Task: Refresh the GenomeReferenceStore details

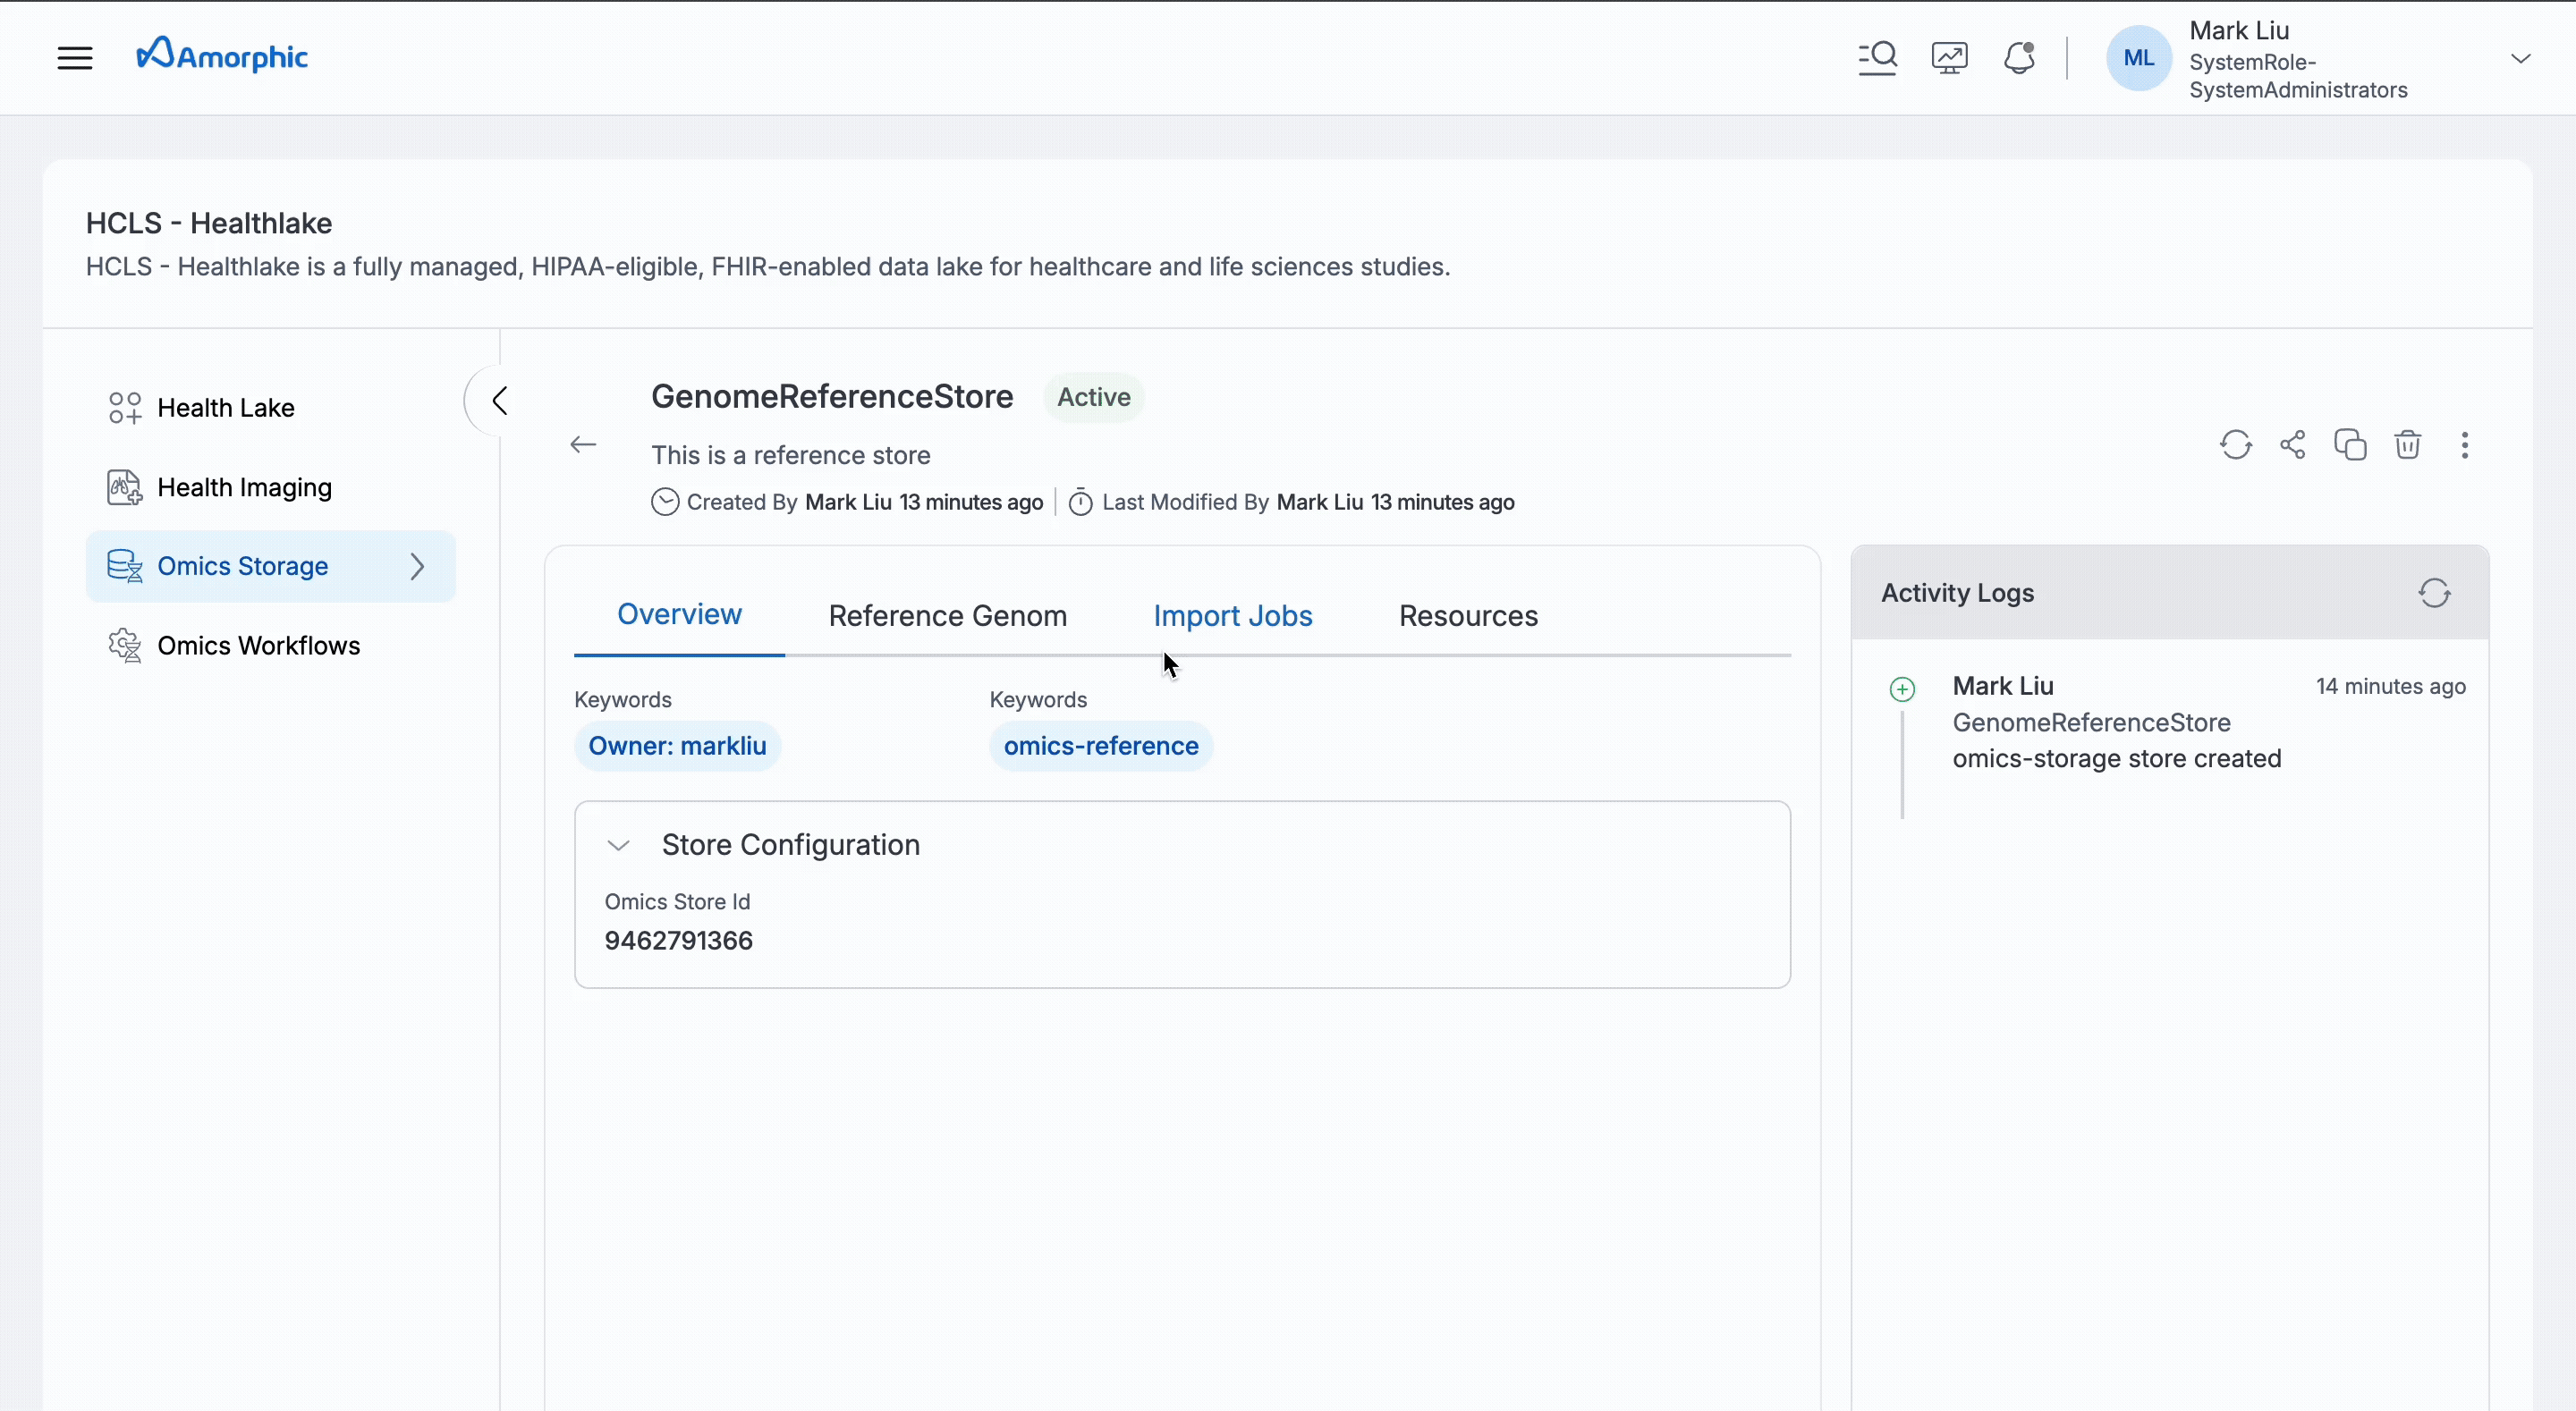Action: (x=2235, y=444)
